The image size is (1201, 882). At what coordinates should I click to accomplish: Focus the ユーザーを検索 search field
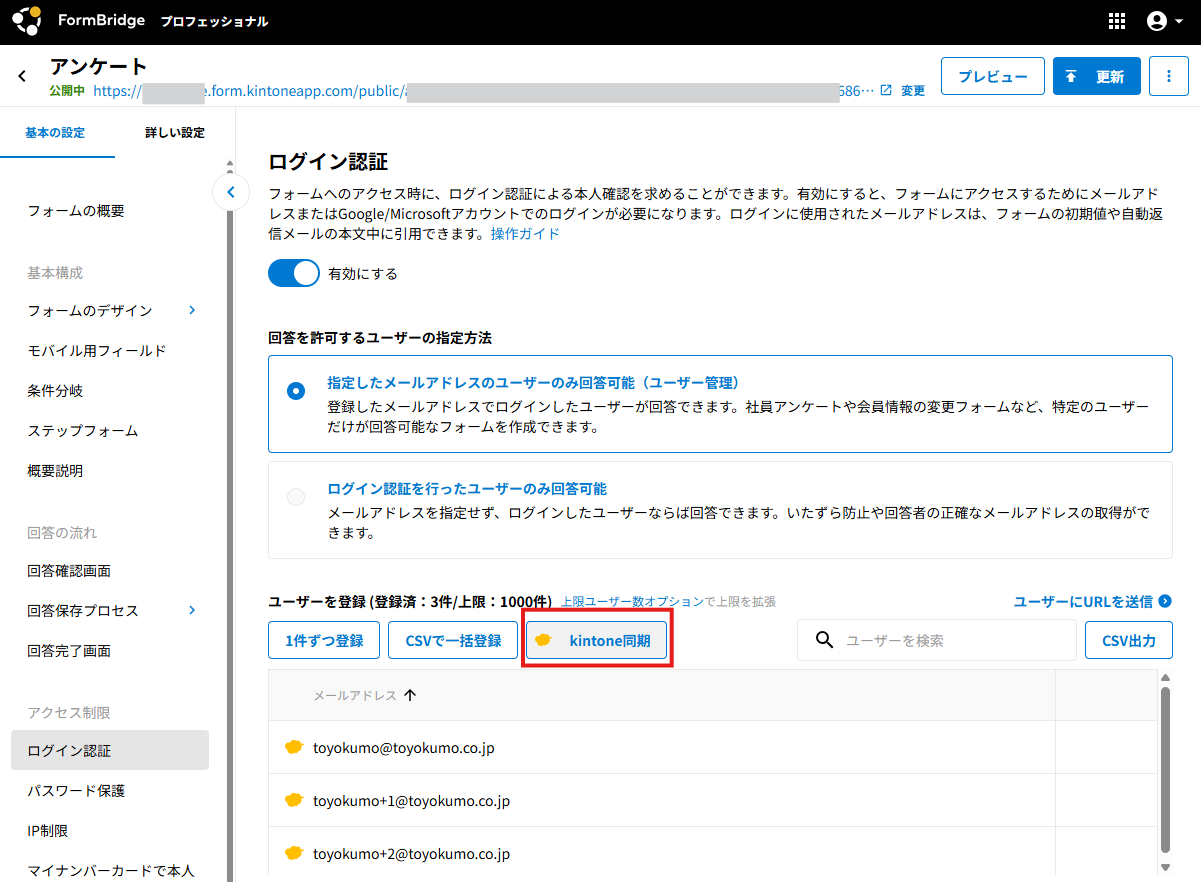point(950,640)
